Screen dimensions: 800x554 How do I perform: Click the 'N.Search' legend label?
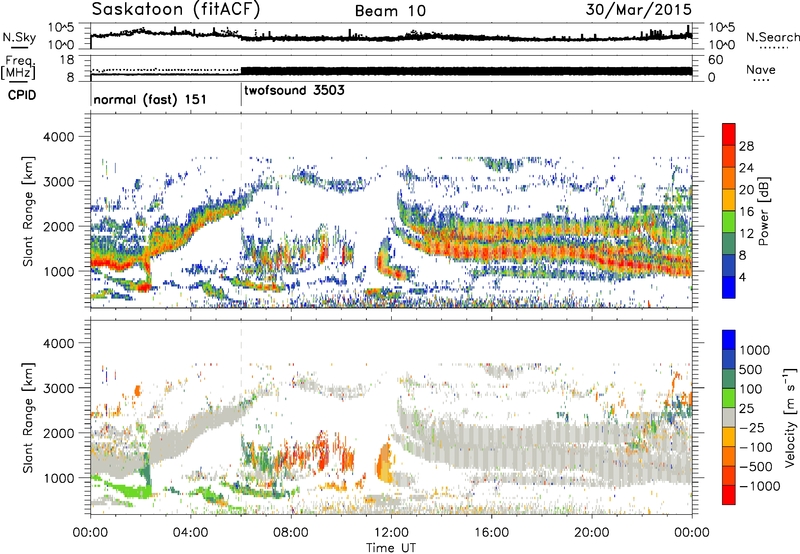coord(772,37)
